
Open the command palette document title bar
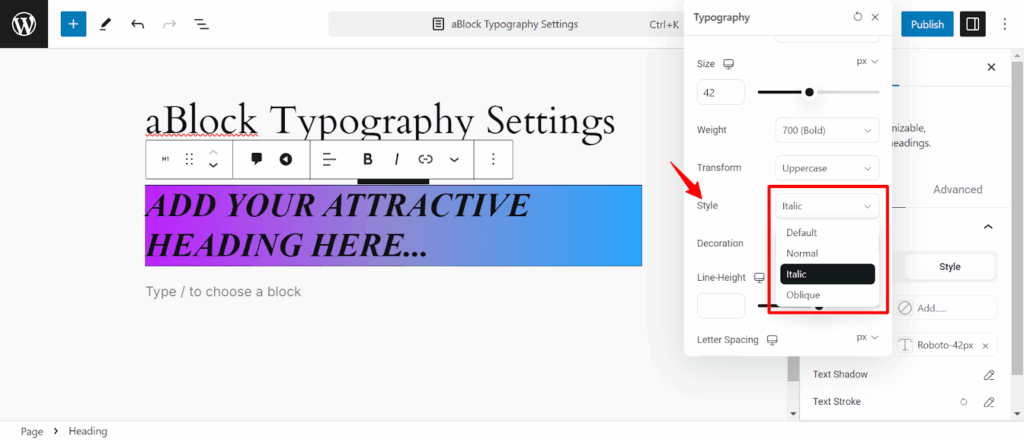pos(506,24)
